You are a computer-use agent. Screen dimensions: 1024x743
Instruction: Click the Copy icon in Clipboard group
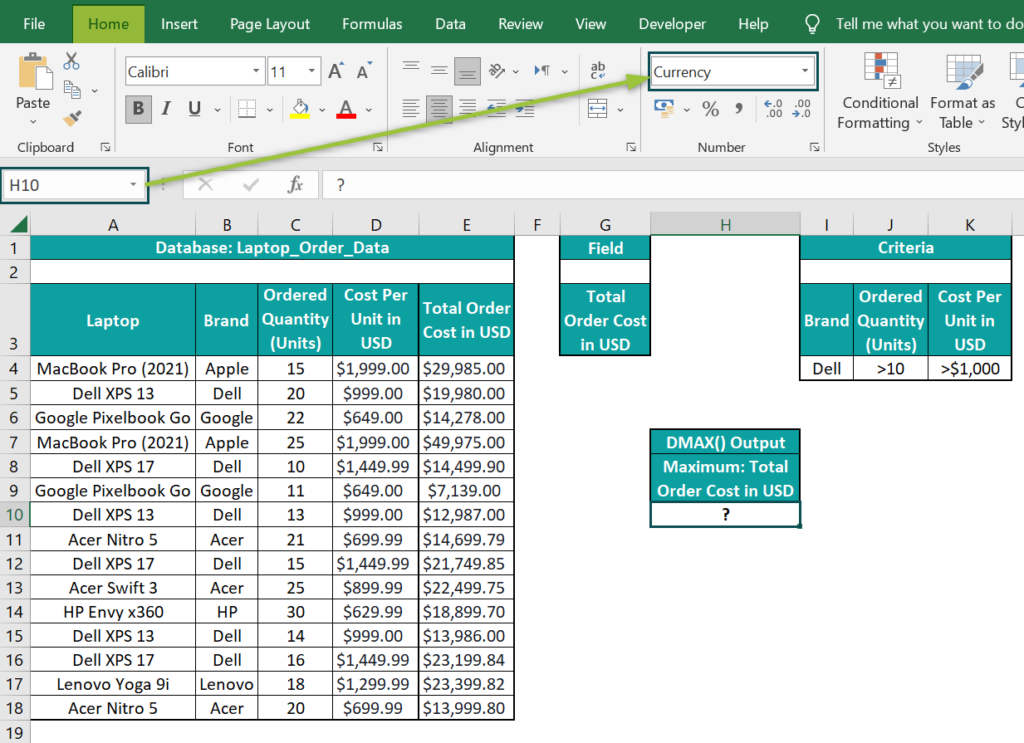(x=71, y=88)
